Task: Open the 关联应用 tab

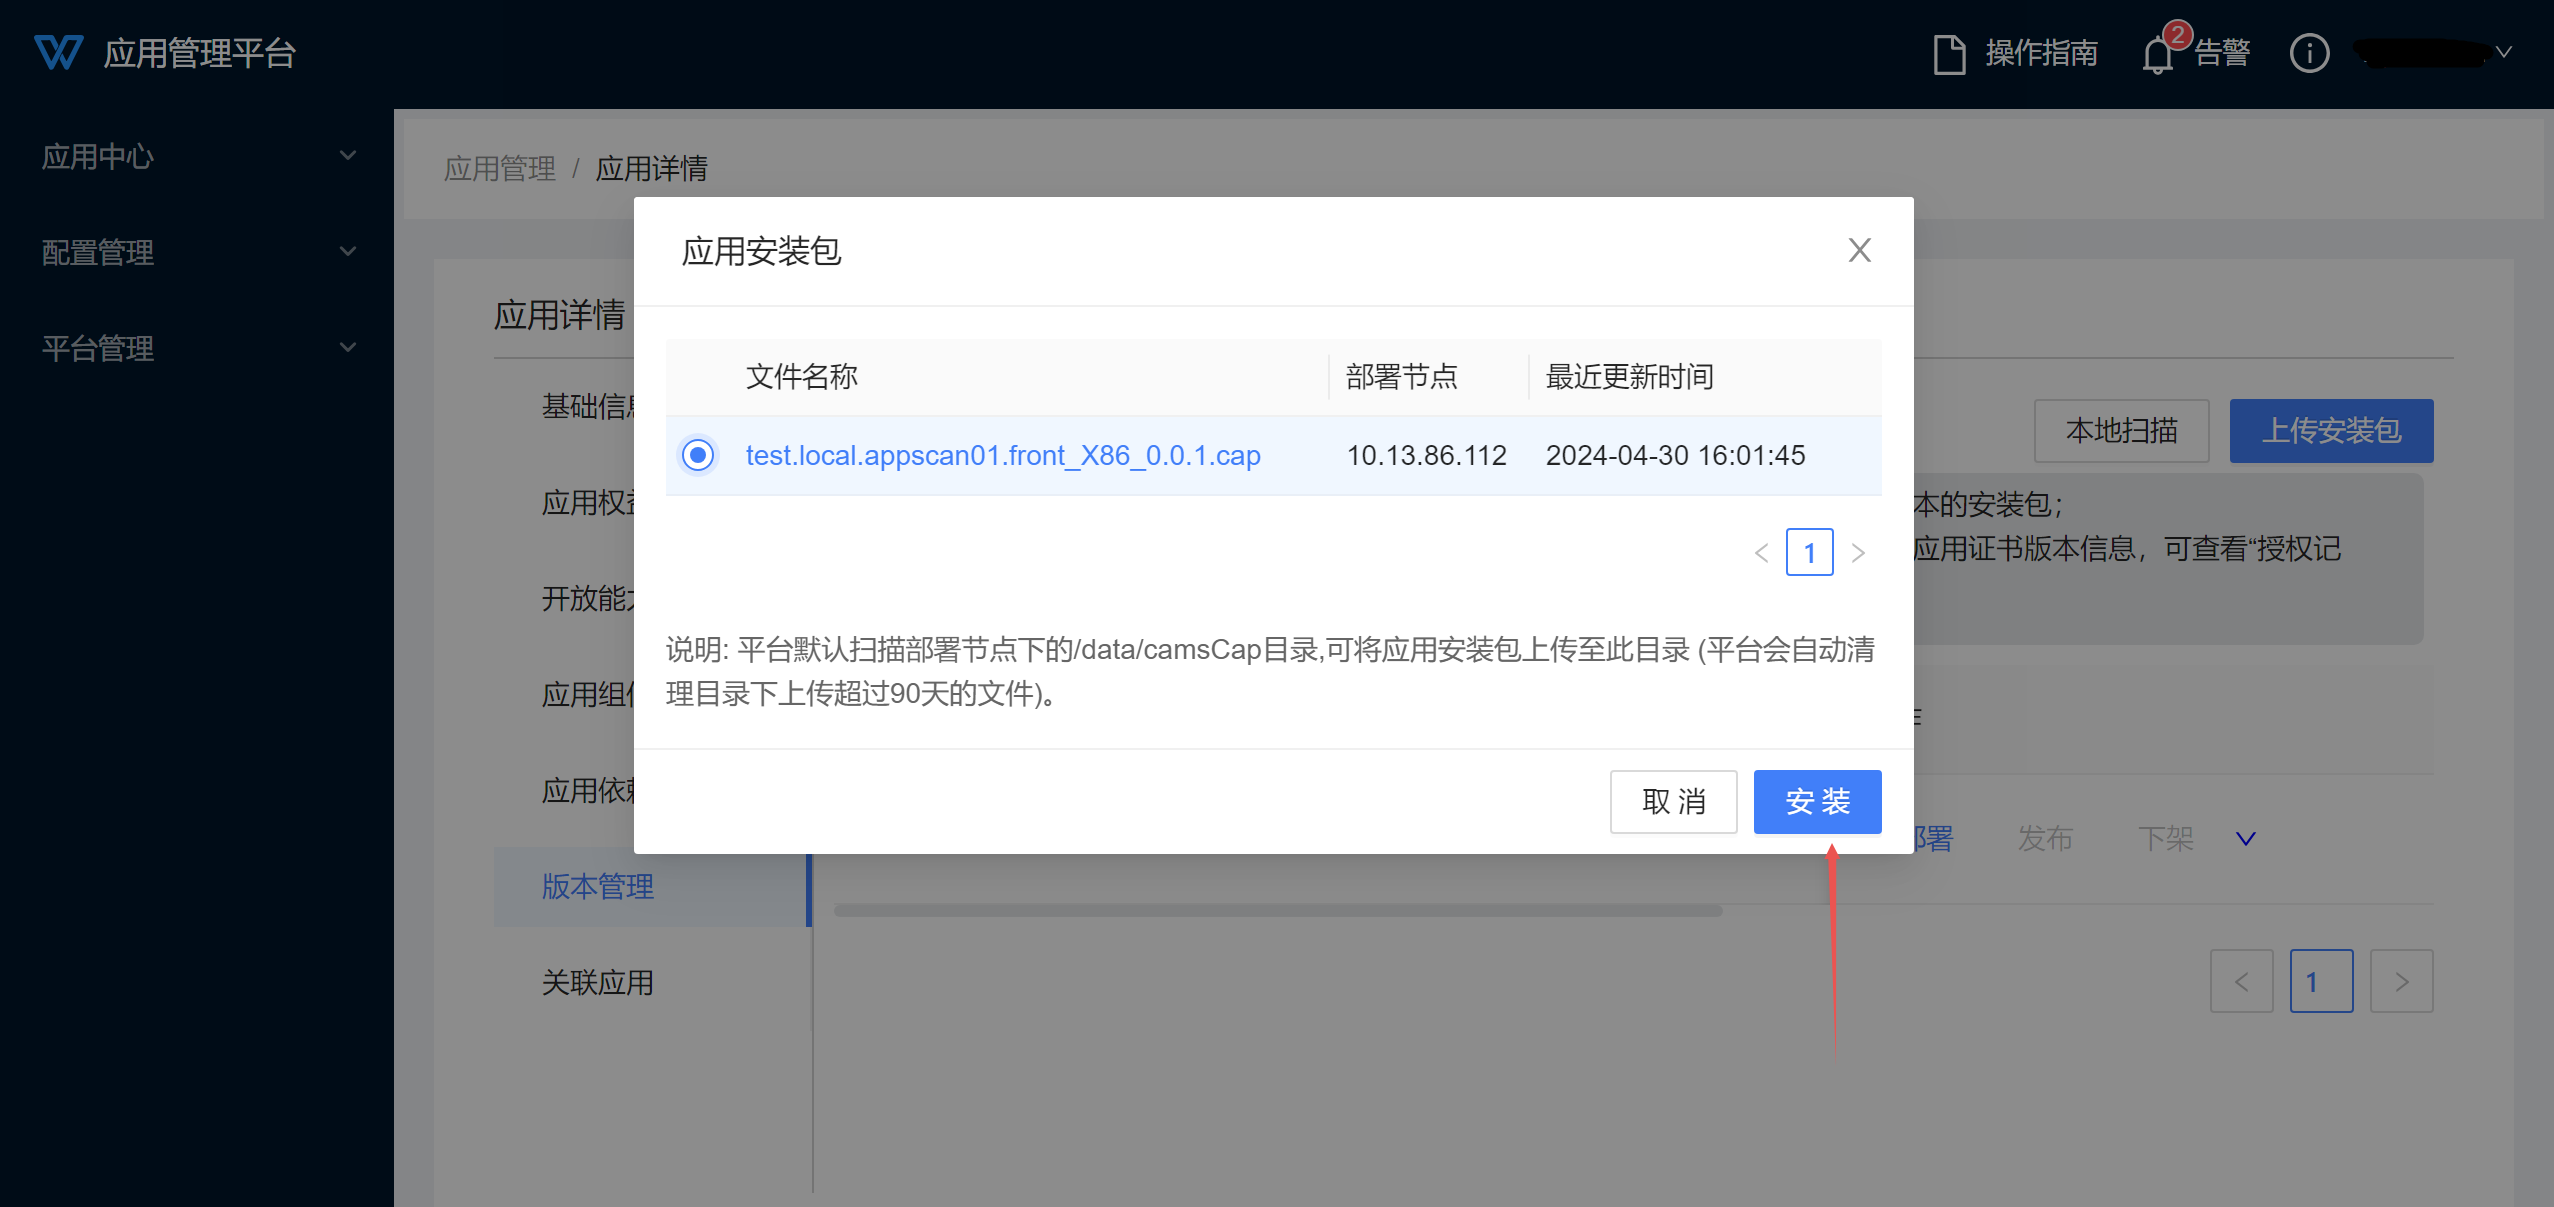Action: 598,982
